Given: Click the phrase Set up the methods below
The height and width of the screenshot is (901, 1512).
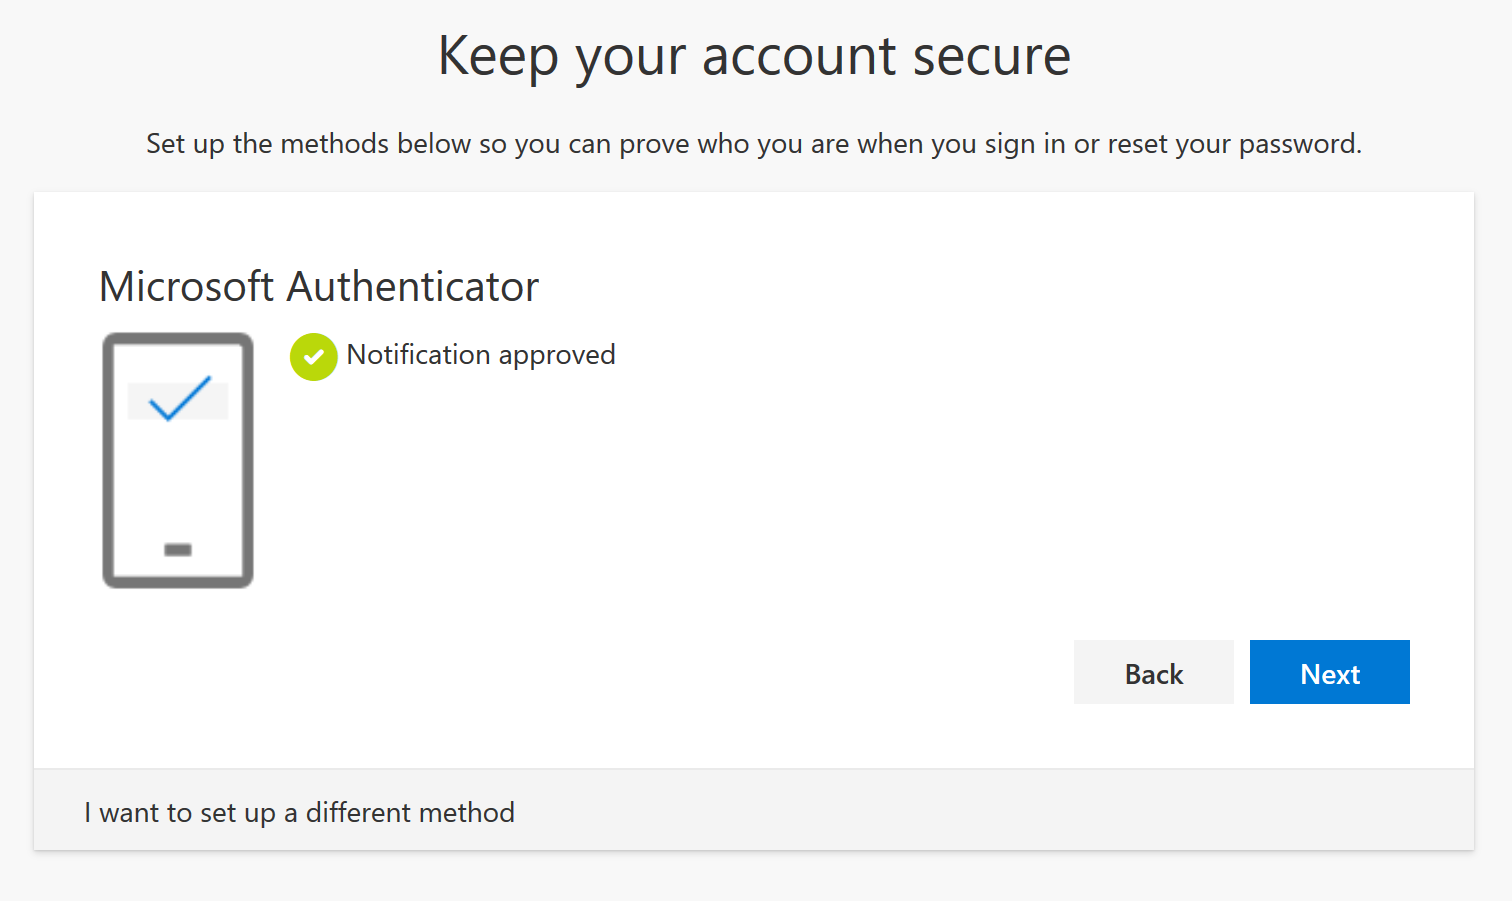Looking at the screenshot, I should (x=308, y=143).
